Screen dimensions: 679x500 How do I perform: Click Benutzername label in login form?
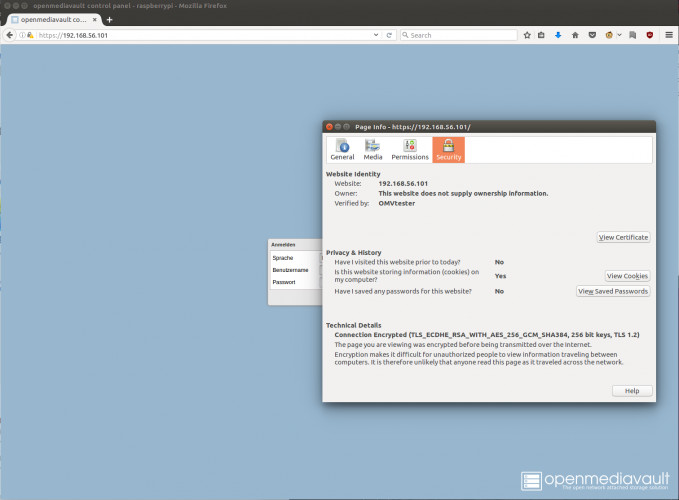point(290,270)
